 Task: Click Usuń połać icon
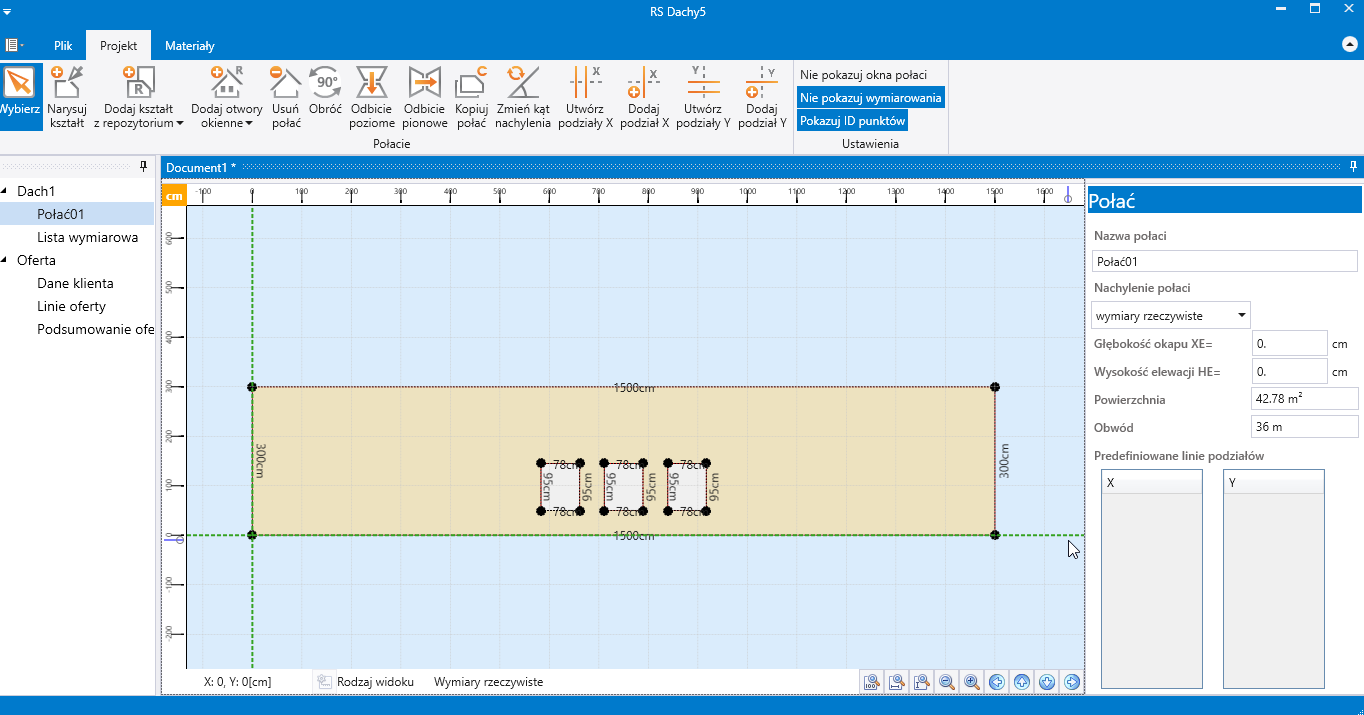pyautogui.click(x=286, y=97)
